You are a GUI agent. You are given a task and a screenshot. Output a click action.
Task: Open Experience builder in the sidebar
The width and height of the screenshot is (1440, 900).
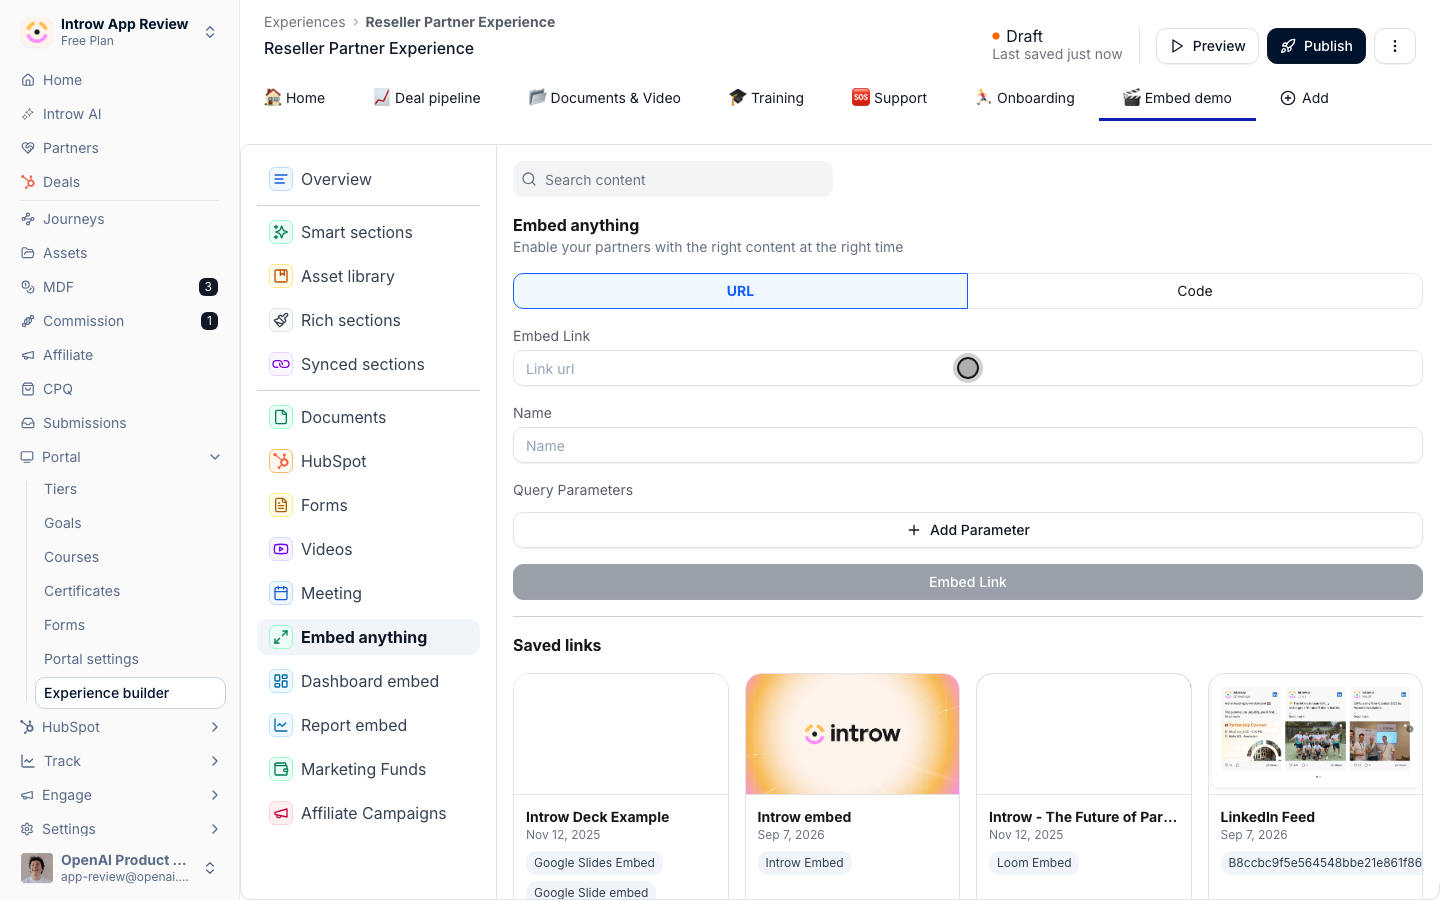pos(130,693)
